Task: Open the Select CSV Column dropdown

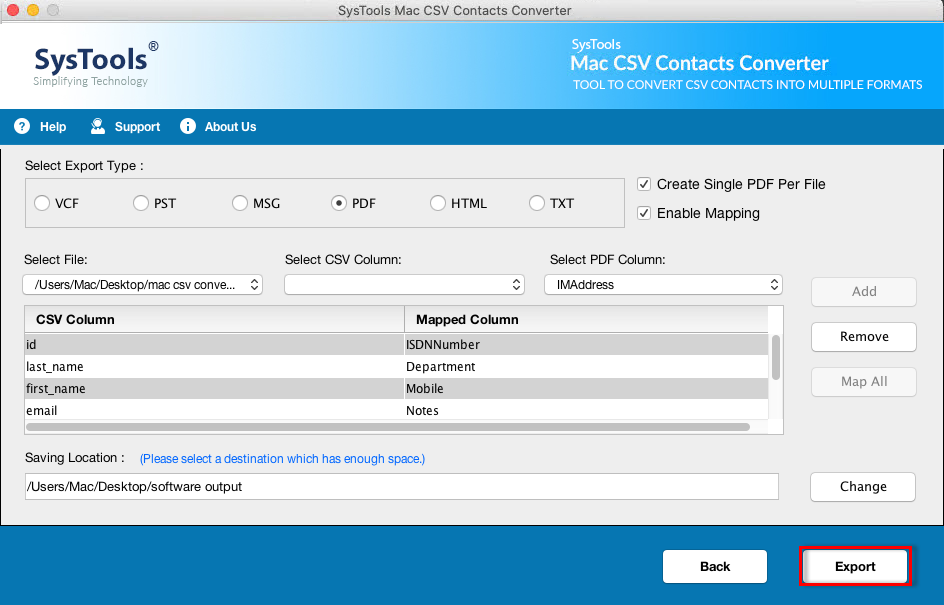Action: tap(404, 285)
